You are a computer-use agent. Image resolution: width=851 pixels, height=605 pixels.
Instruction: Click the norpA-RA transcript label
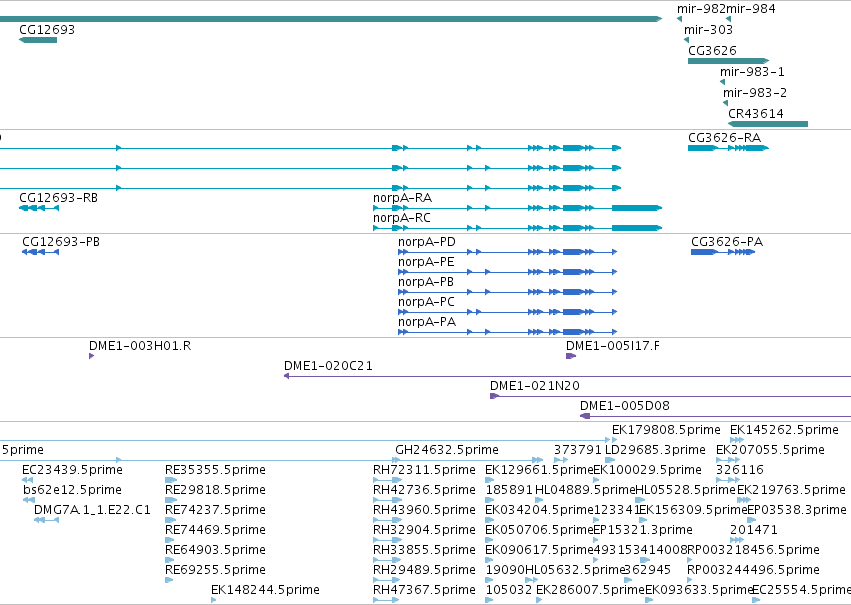pos(402,198)
